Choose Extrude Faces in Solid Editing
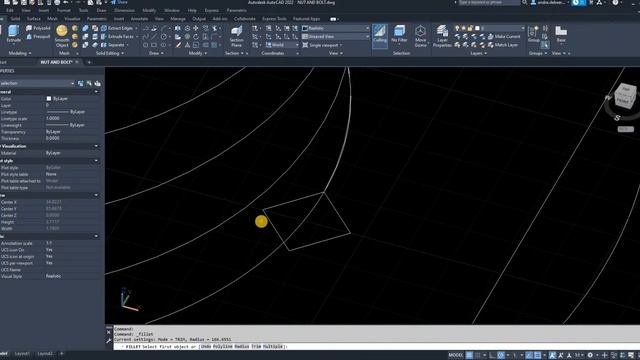Viewport: 640px width, 360px height. coord(119,37)
